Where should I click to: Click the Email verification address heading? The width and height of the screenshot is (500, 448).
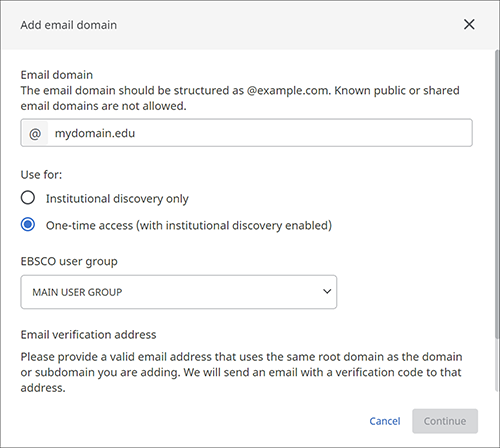point(88,335)
